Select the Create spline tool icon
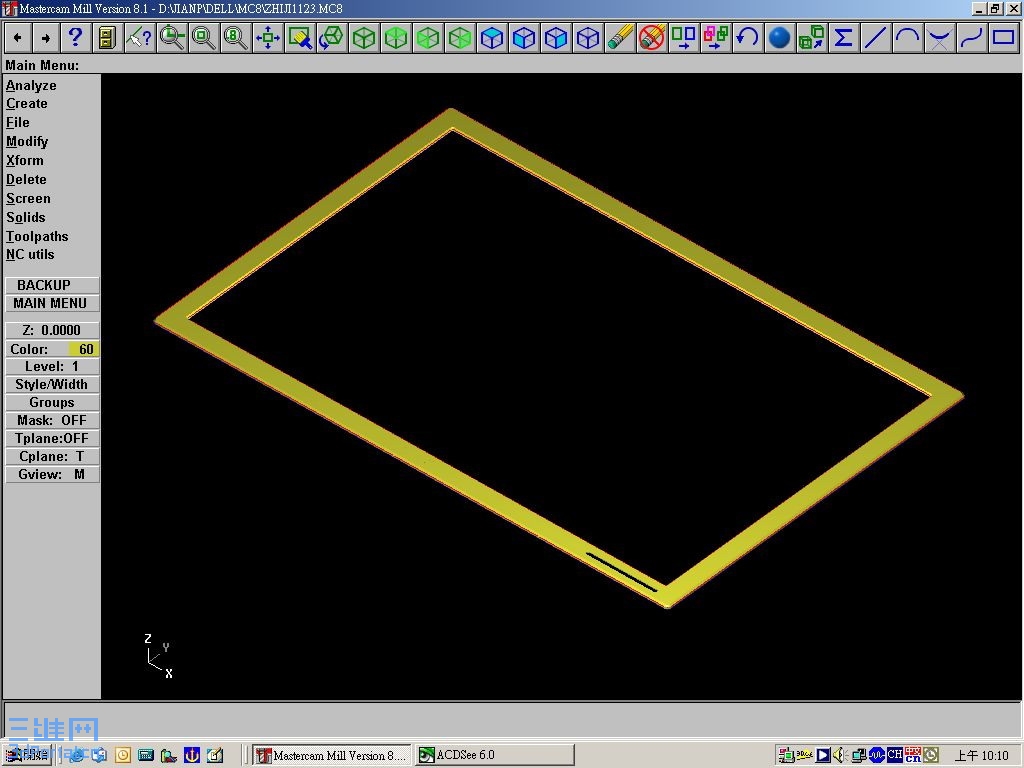Image resolution: width=1024 pixels, height=768 pixels. pyautogui.click(x=971, y=38)
